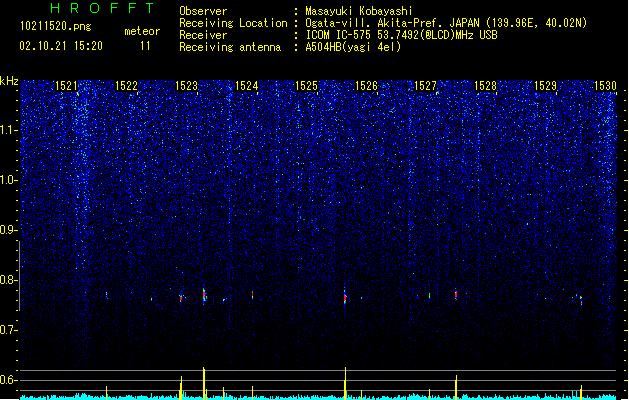This screenshot has width=629, height=400.
Task: Click the gray vertical range bar at left
Action: 20,276
